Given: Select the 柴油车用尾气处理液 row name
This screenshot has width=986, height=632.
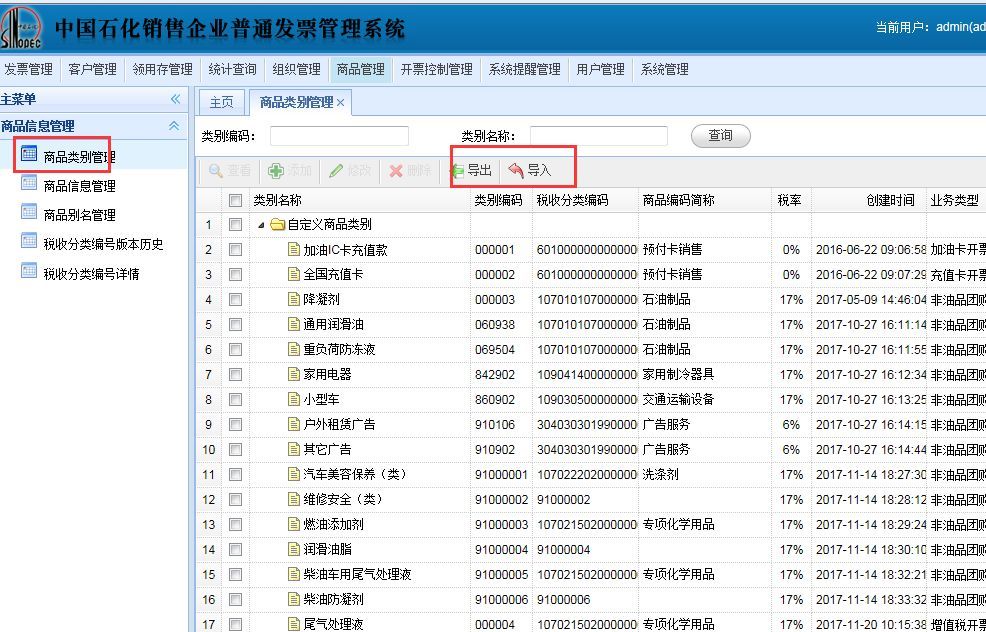Looking at the screenshot, I should click(x=357, y=574).
